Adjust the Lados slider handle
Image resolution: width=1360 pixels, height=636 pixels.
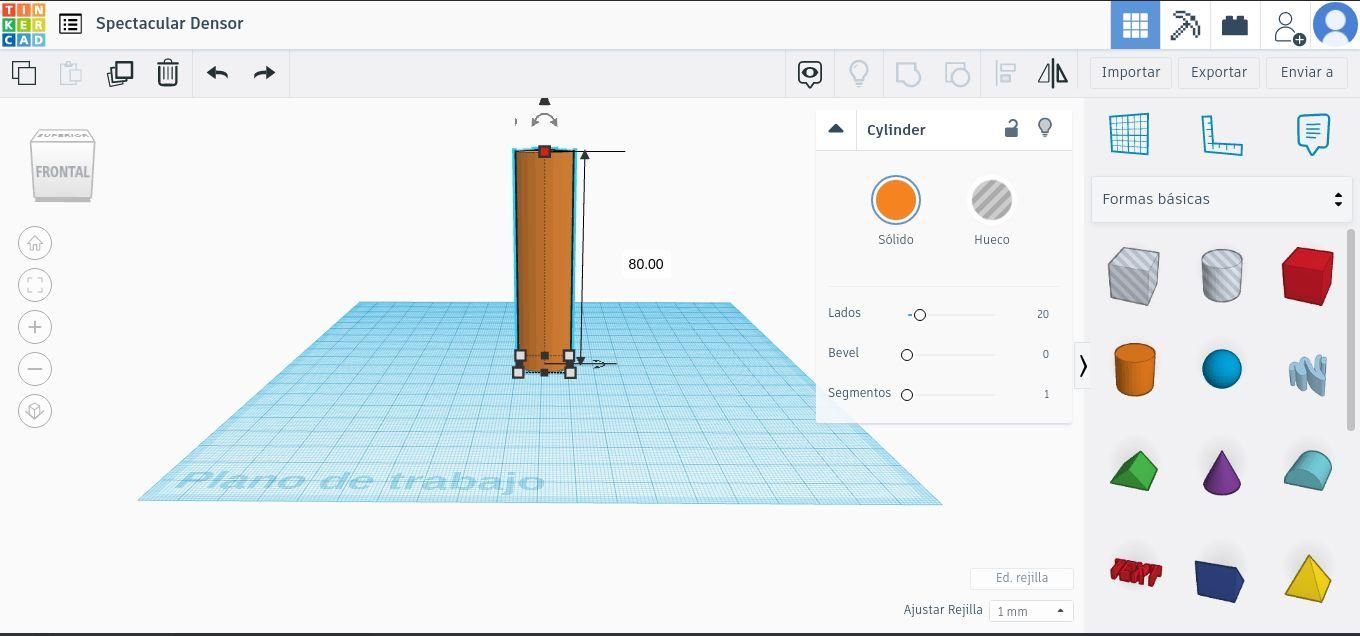920,315
